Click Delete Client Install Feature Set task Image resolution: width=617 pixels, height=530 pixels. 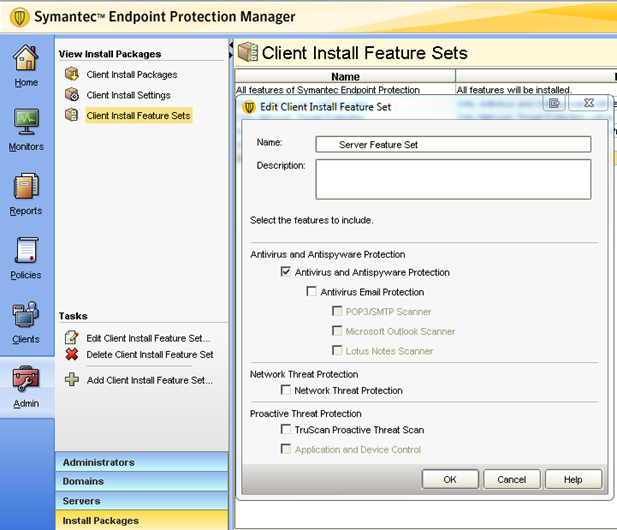[150, 355]
